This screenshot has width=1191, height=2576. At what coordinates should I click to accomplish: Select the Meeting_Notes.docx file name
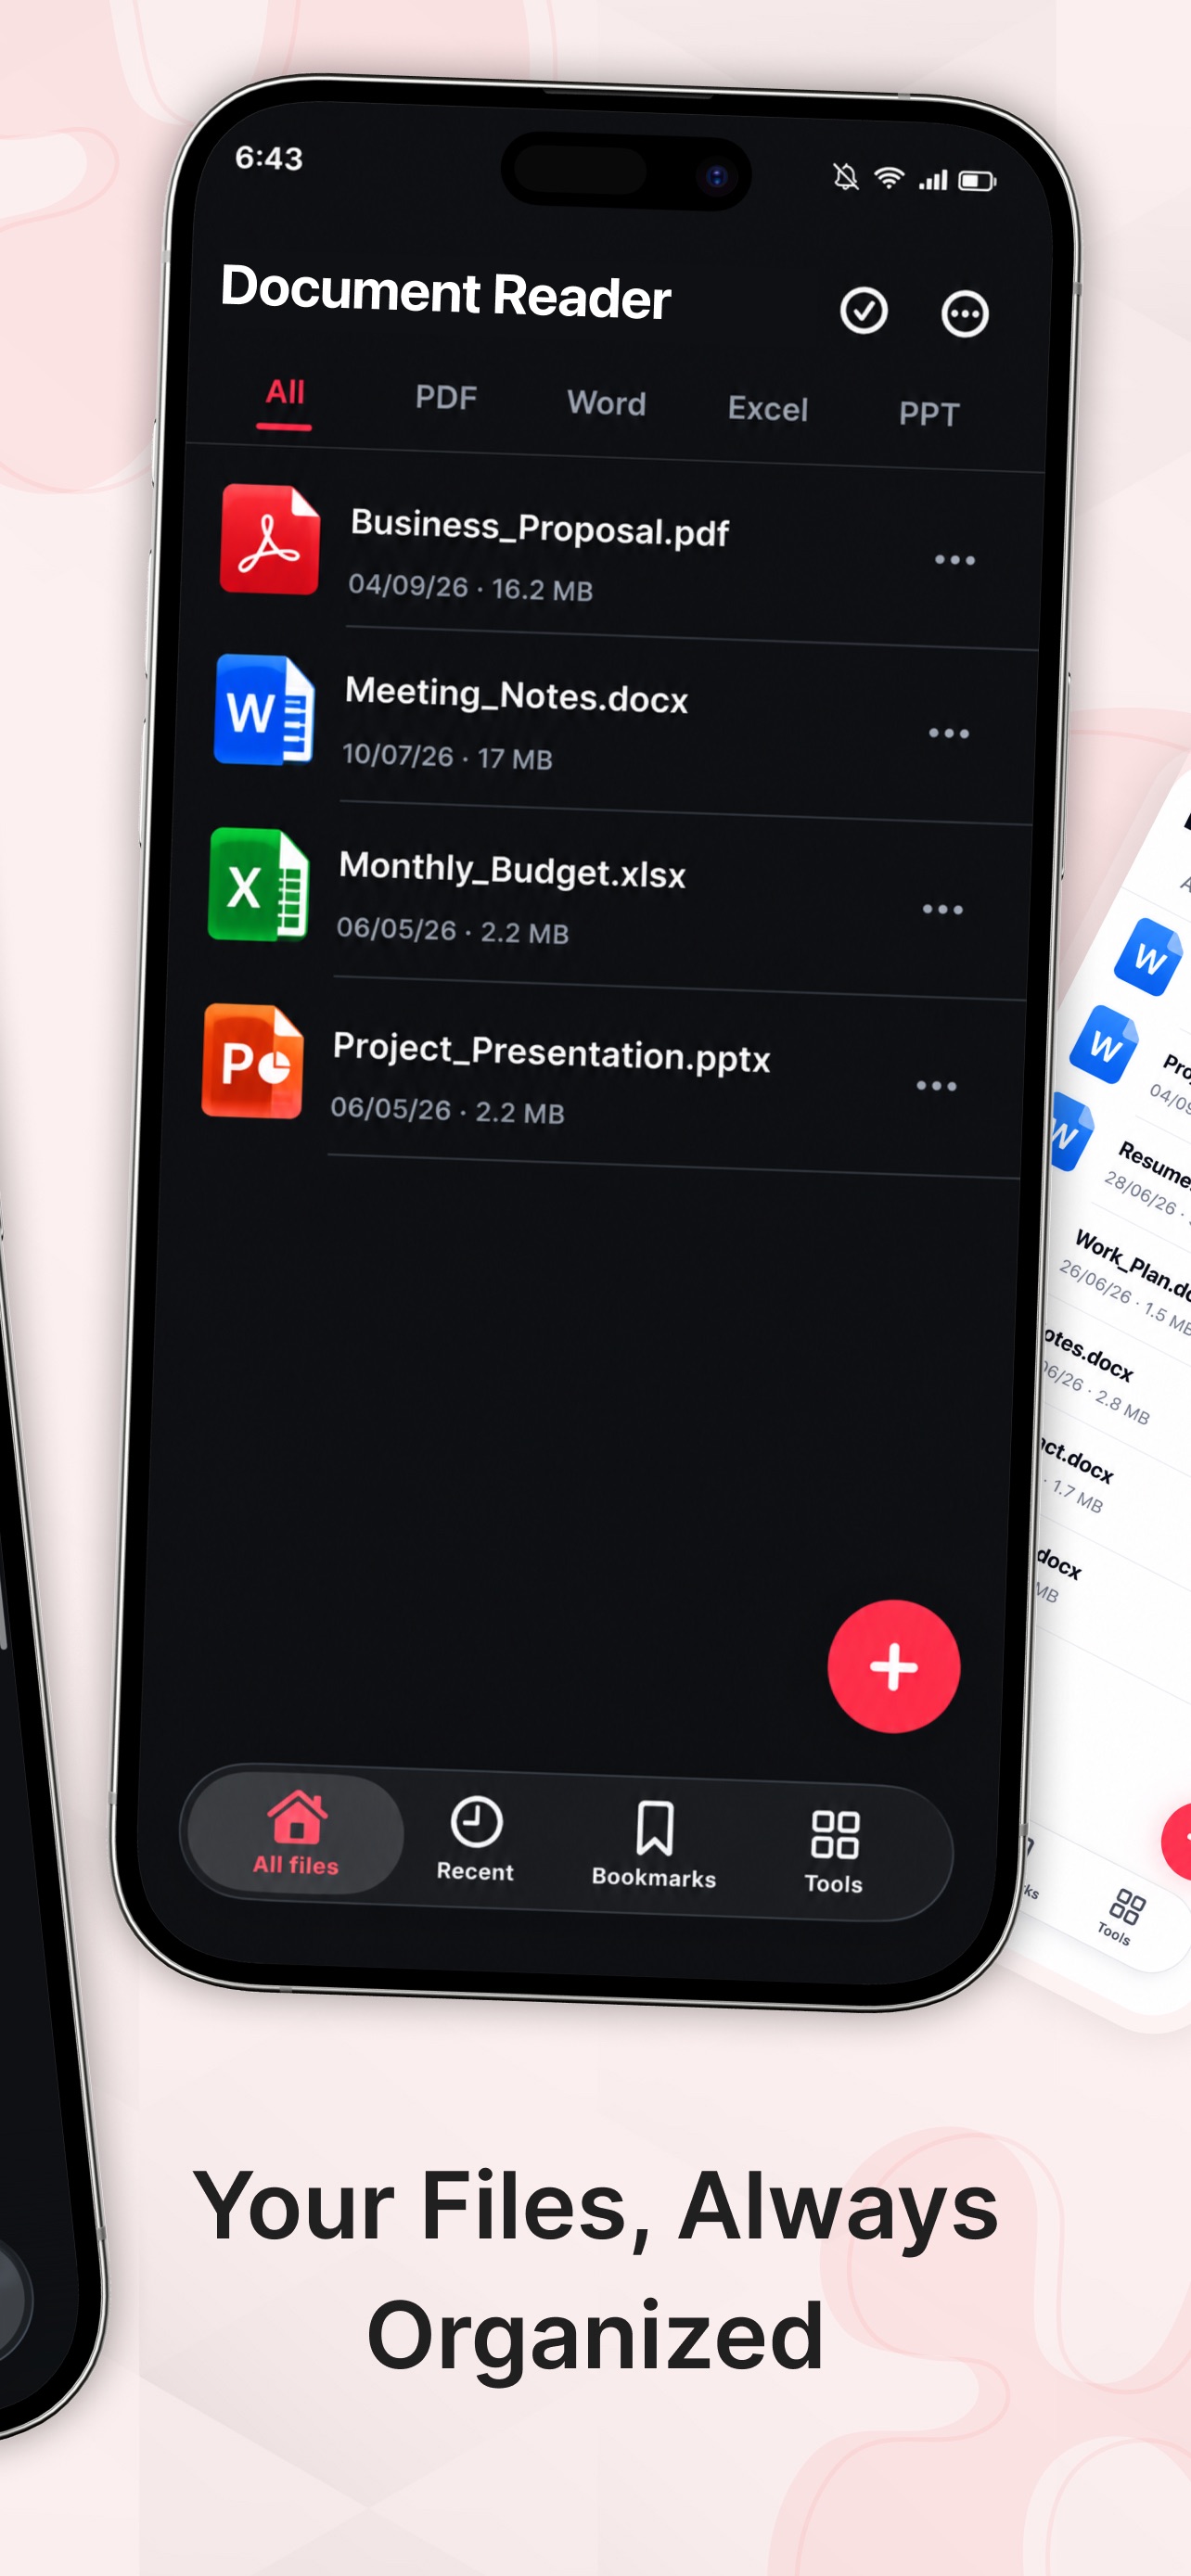tap(516, 695)
